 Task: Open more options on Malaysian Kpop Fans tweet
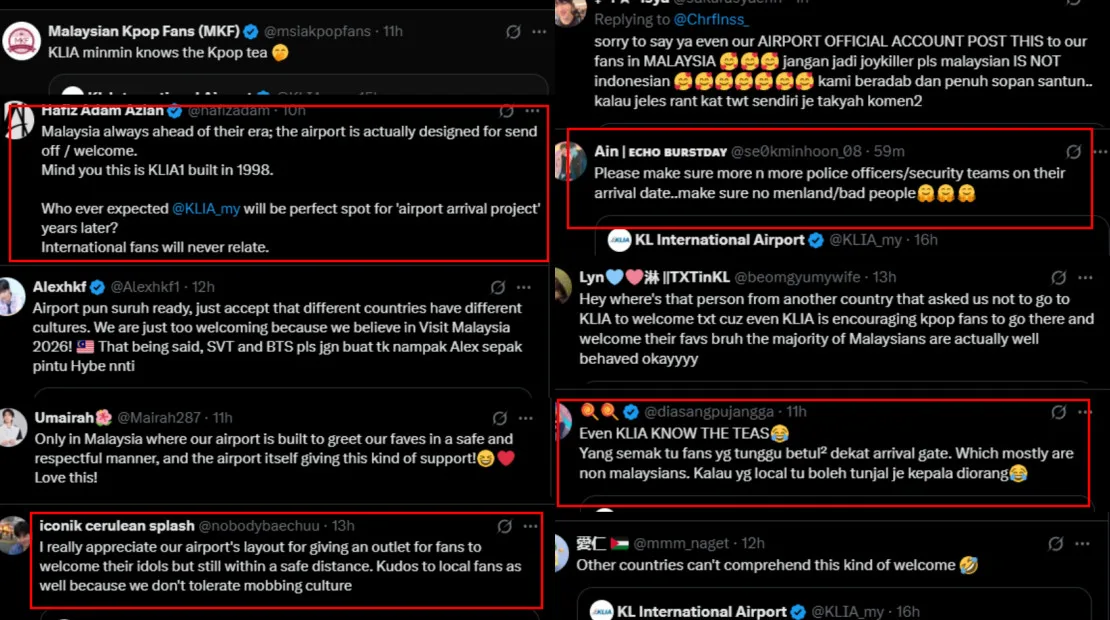coord(539,32)
